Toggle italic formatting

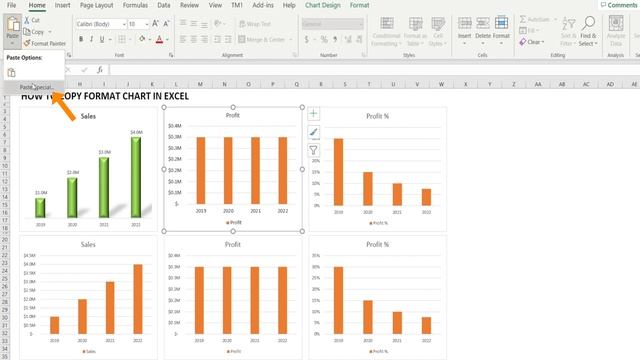(x=91, y=39)
